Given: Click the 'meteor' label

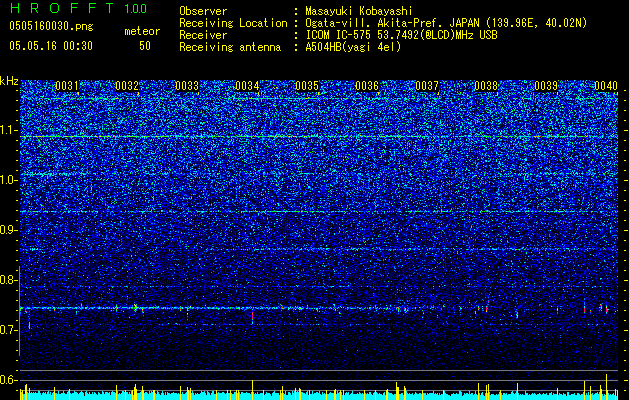Looking at the screenshot, I should click(x=142, y=31).
